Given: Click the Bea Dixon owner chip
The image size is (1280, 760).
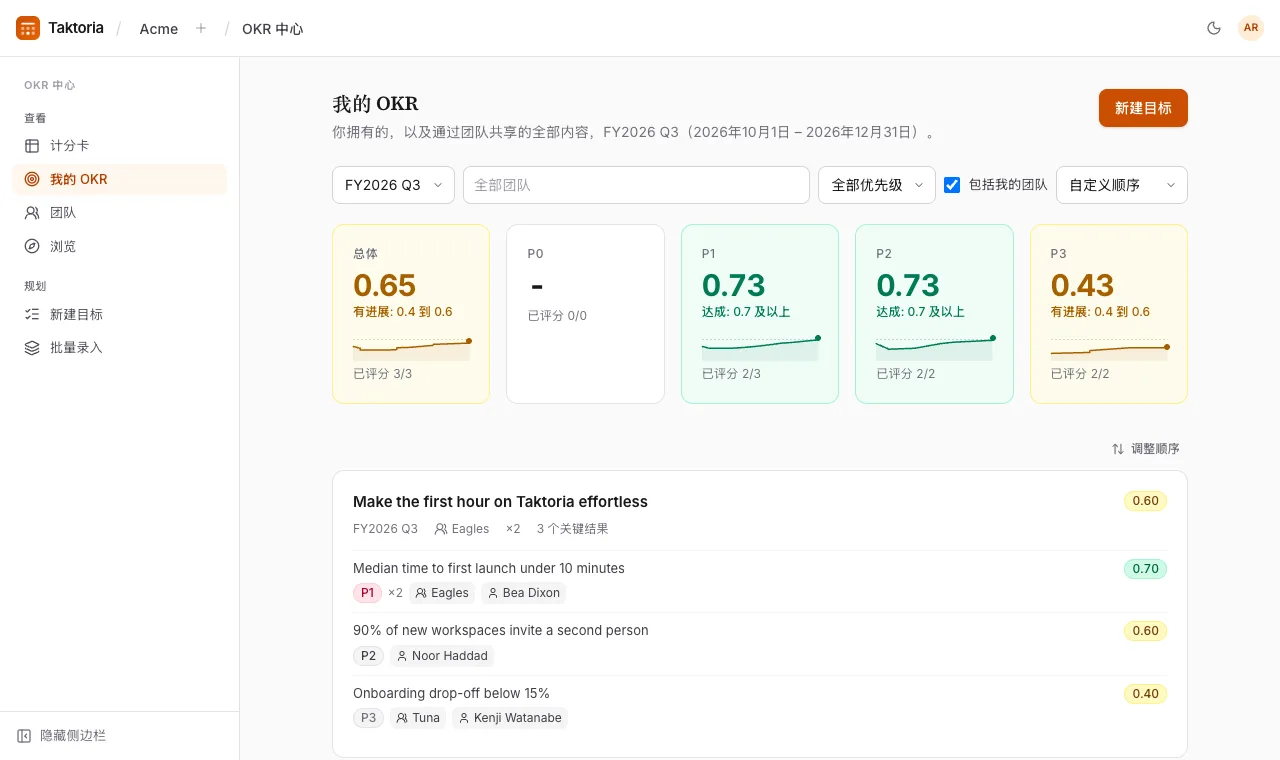Looking at the screenshot, I should pos(523,593).
